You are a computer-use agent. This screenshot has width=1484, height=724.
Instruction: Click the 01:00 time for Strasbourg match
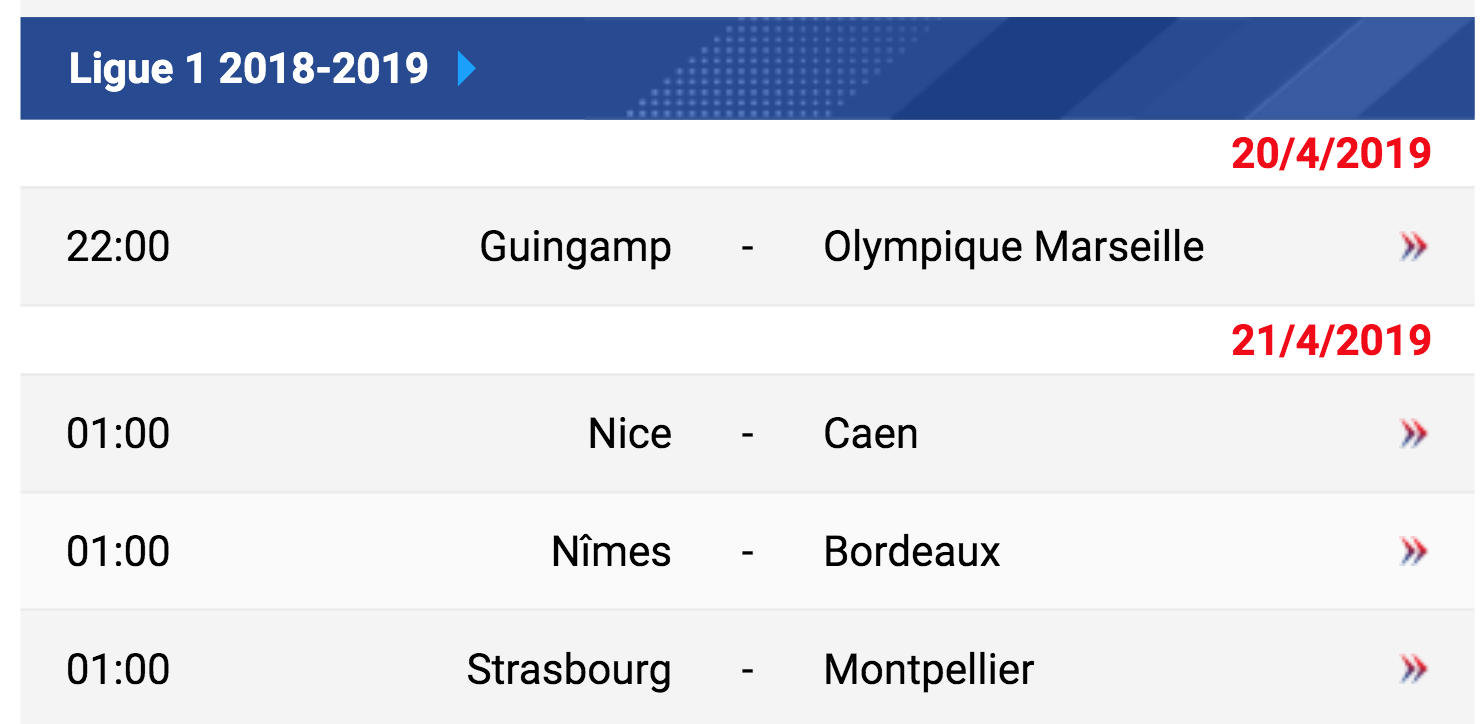(x=118, y=669)
